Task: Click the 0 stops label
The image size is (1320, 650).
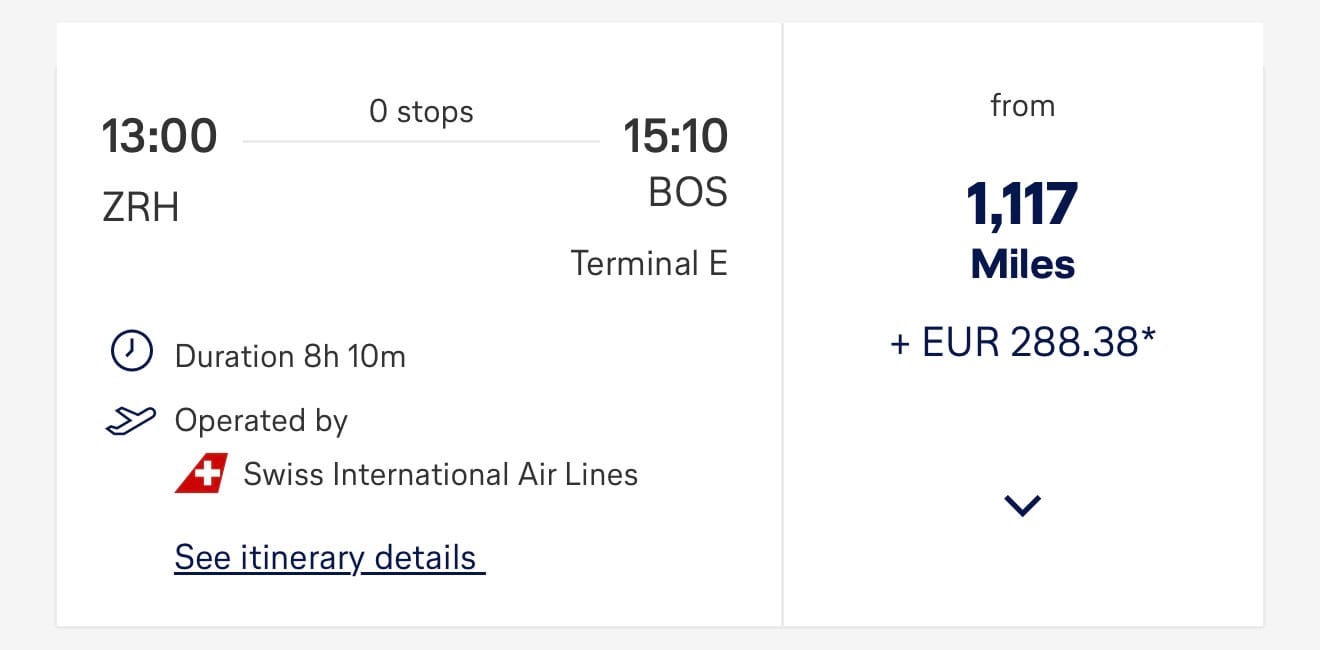Action: click(x=421, y=111)
